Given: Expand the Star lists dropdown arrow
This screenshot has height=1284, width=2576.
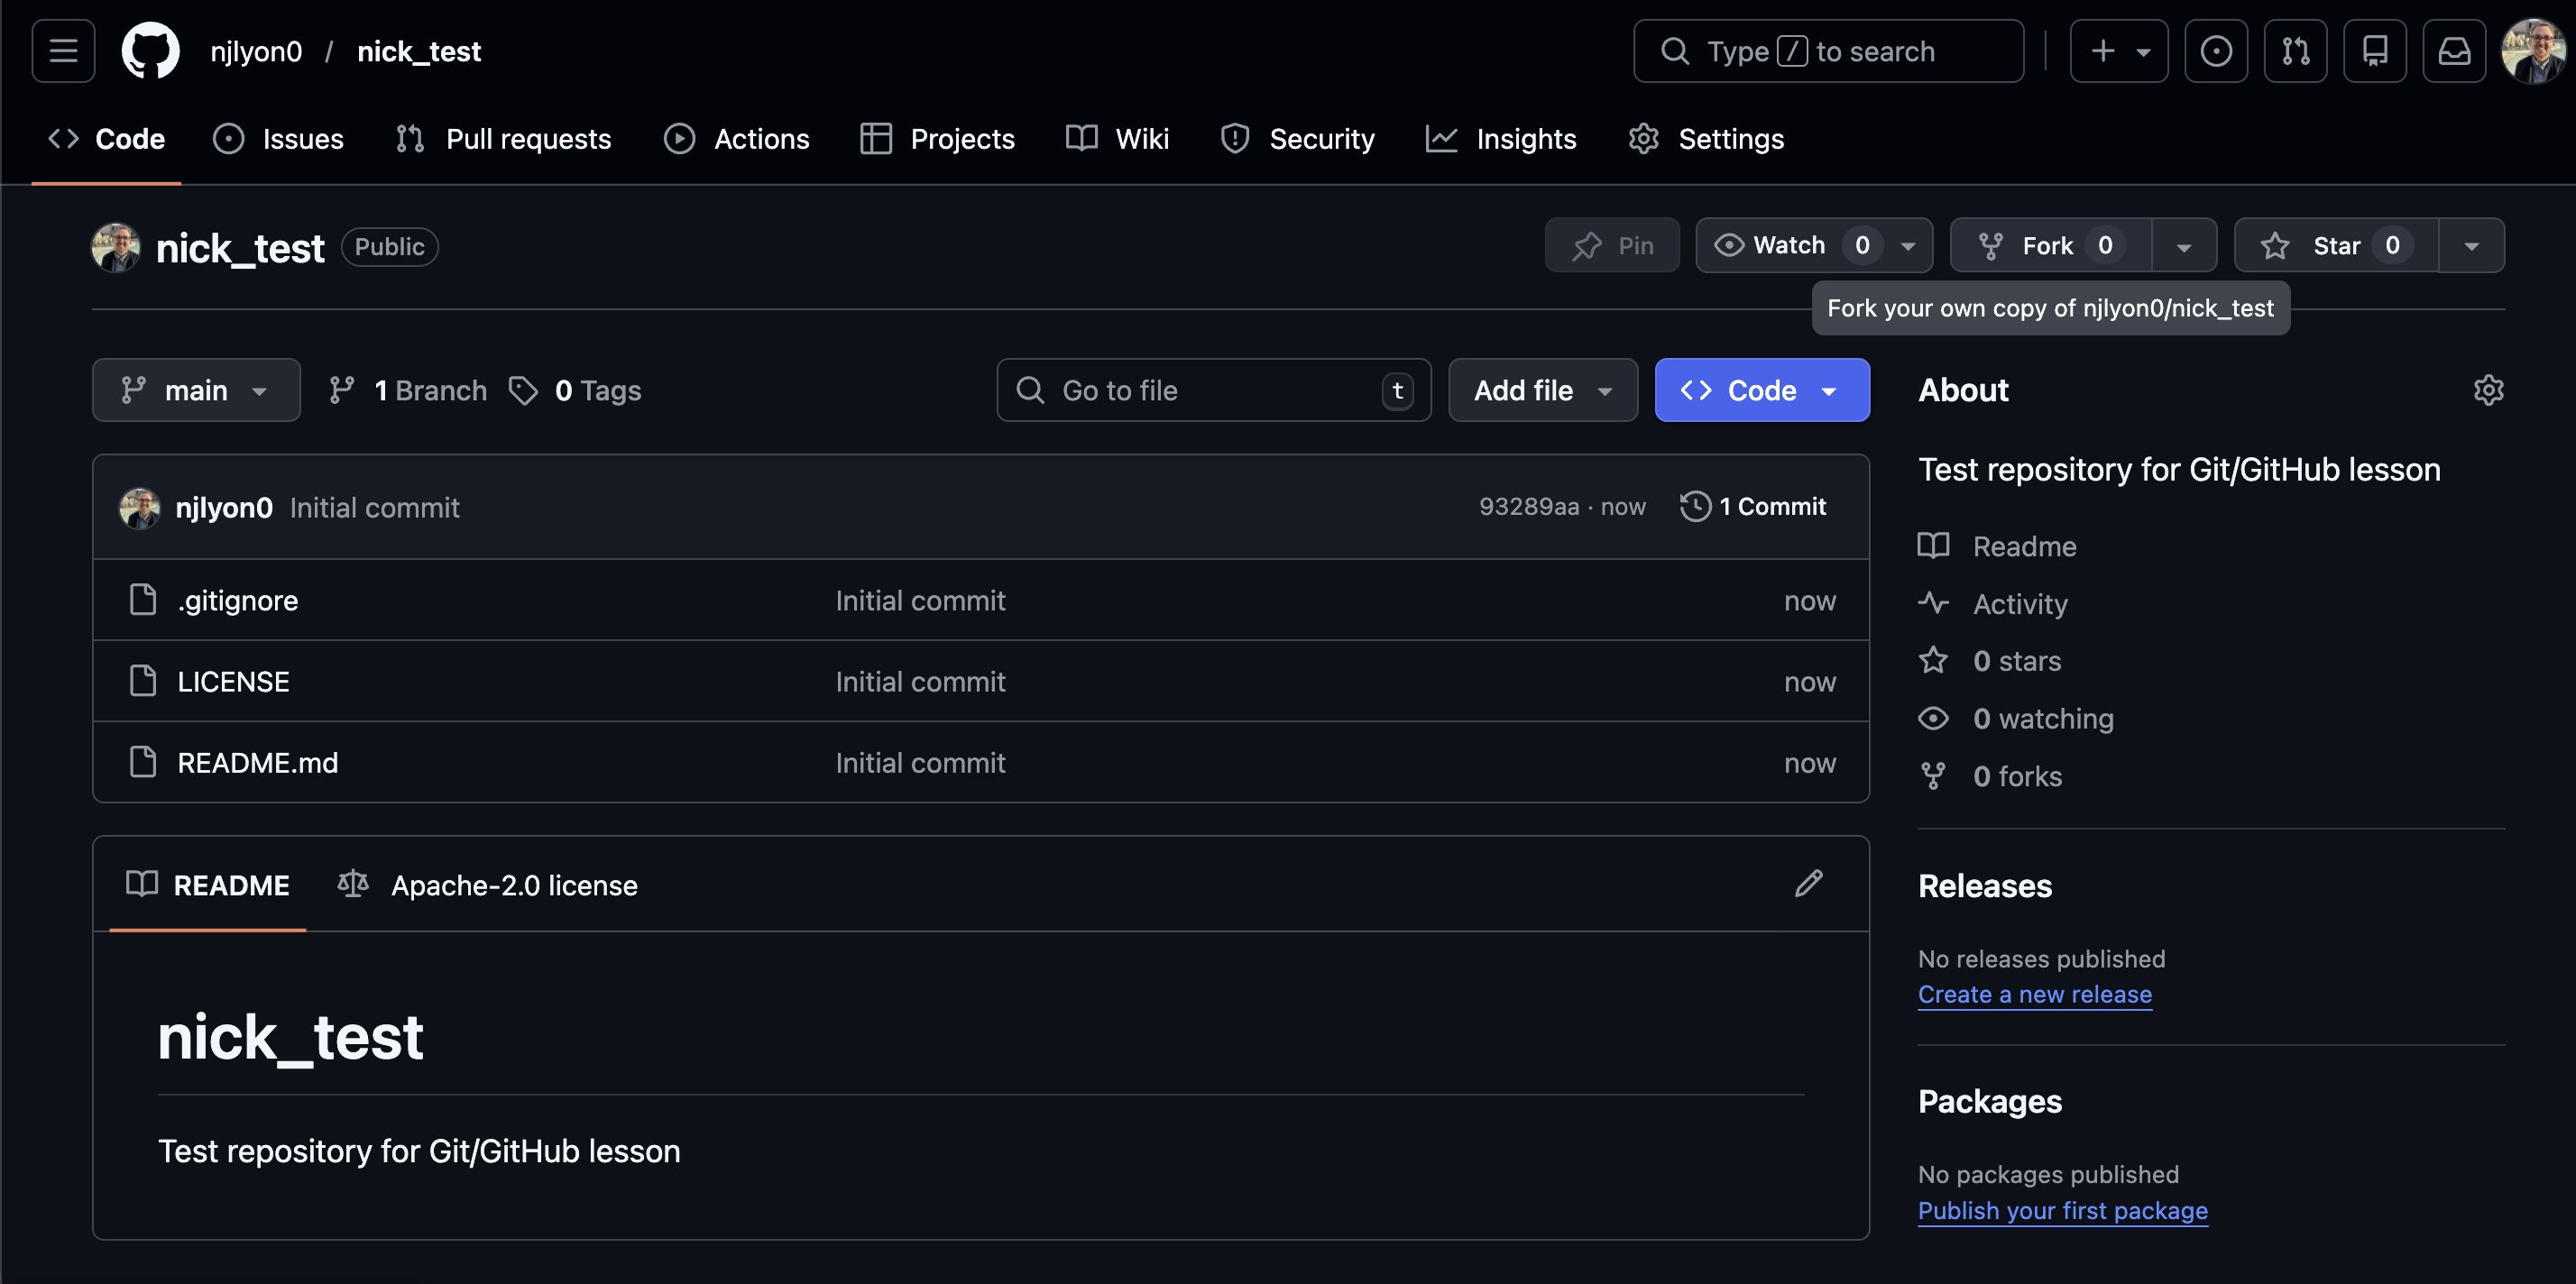Looking at the screenshot, I should pyautogui.click(x=2471, y=246).
